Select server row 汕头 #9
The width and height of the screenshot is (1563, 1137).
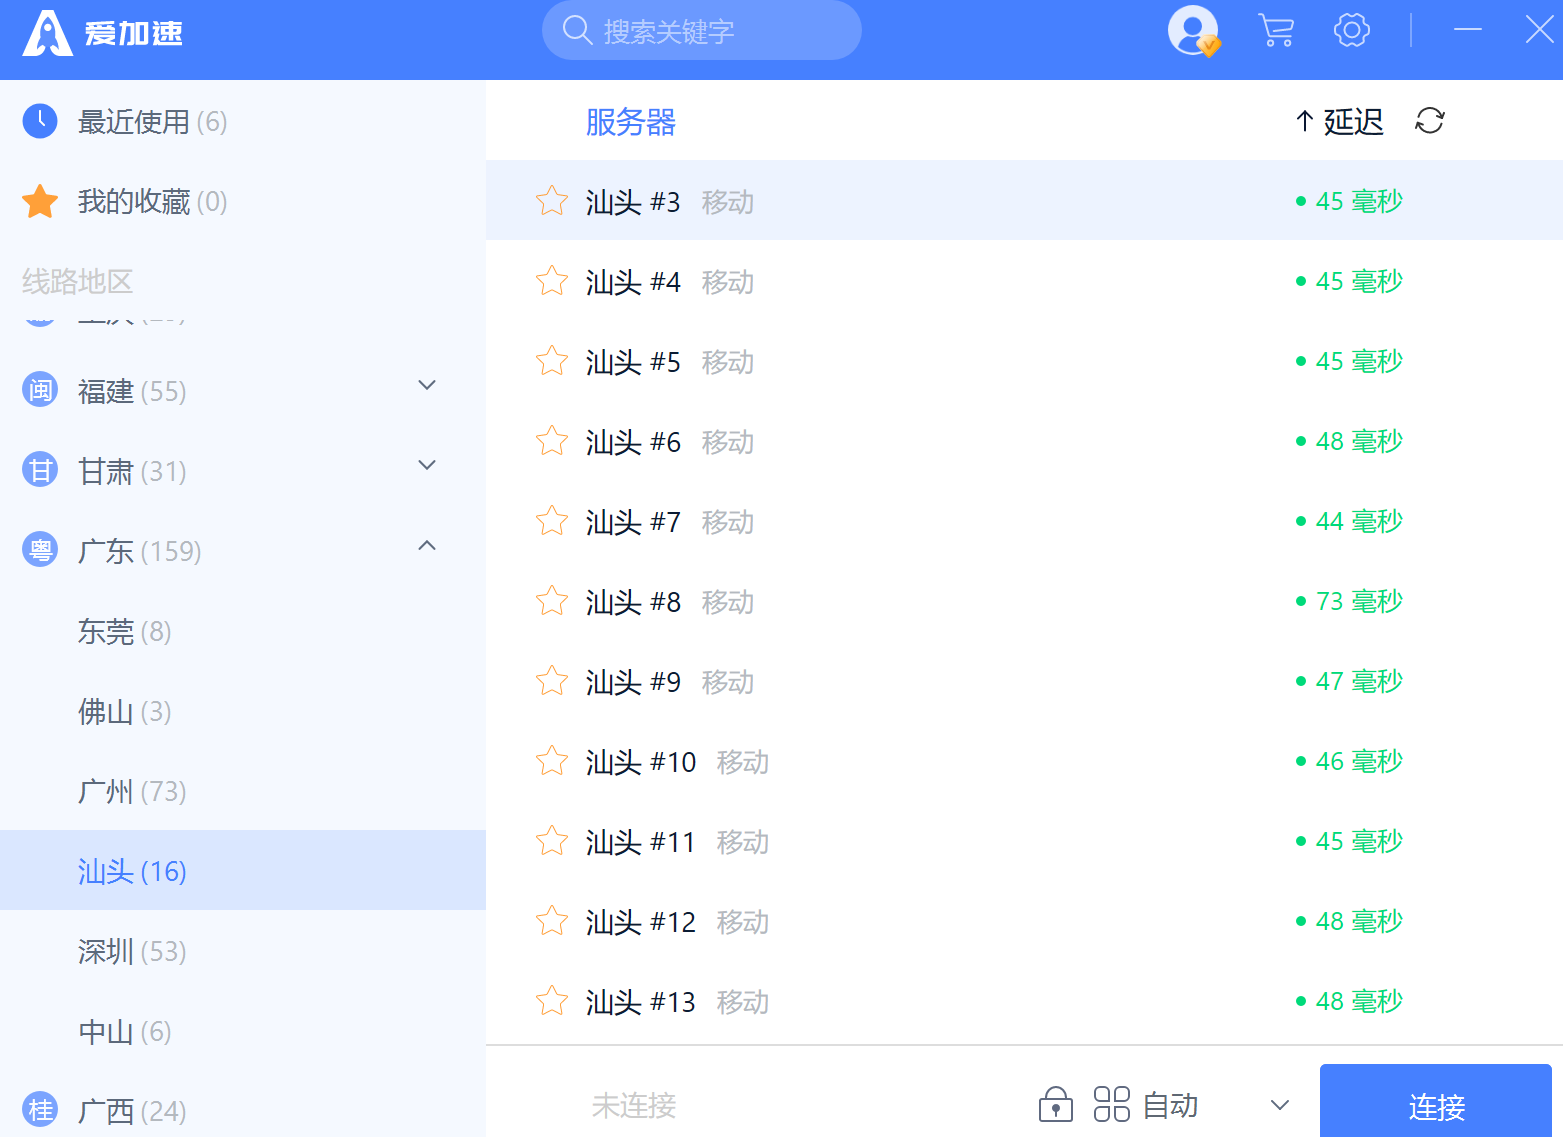pyautogui.click(x=1024, y=681)
